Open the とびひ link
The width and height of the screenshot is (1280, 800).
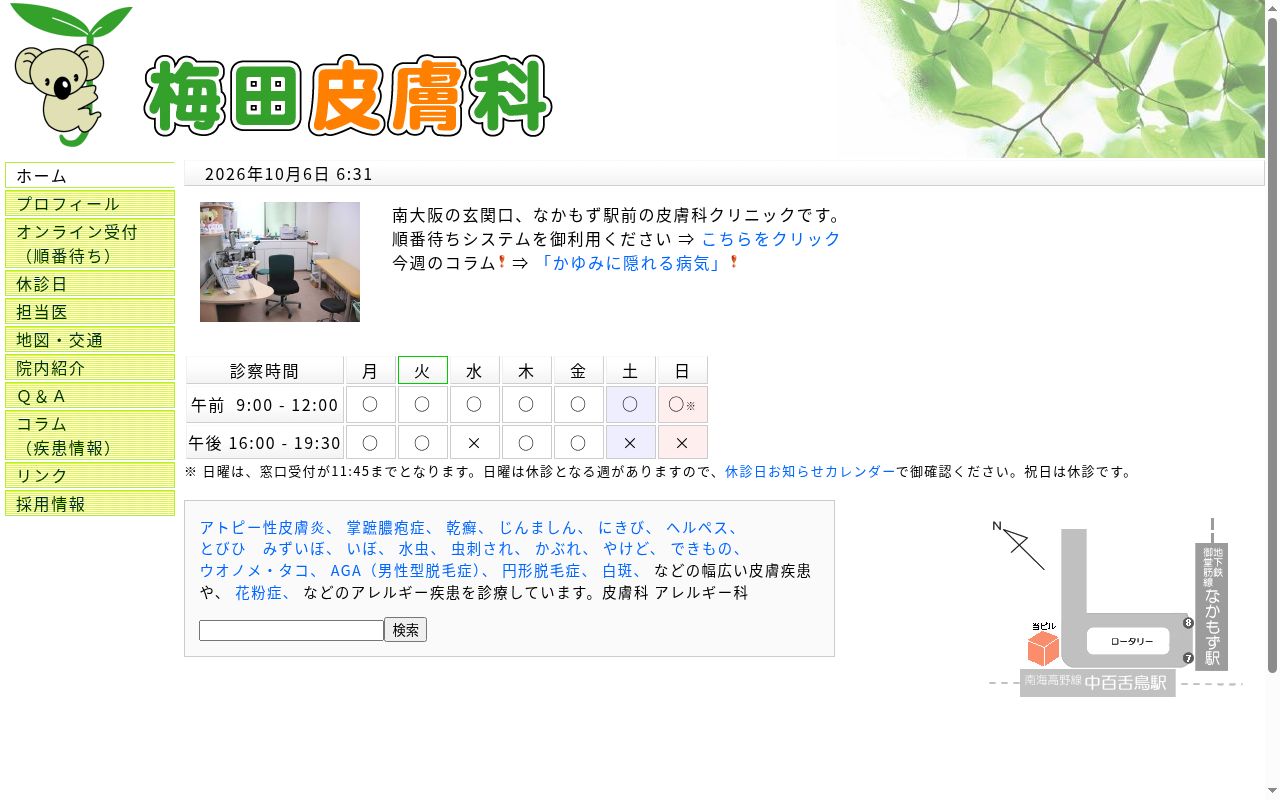click(222, 549)
